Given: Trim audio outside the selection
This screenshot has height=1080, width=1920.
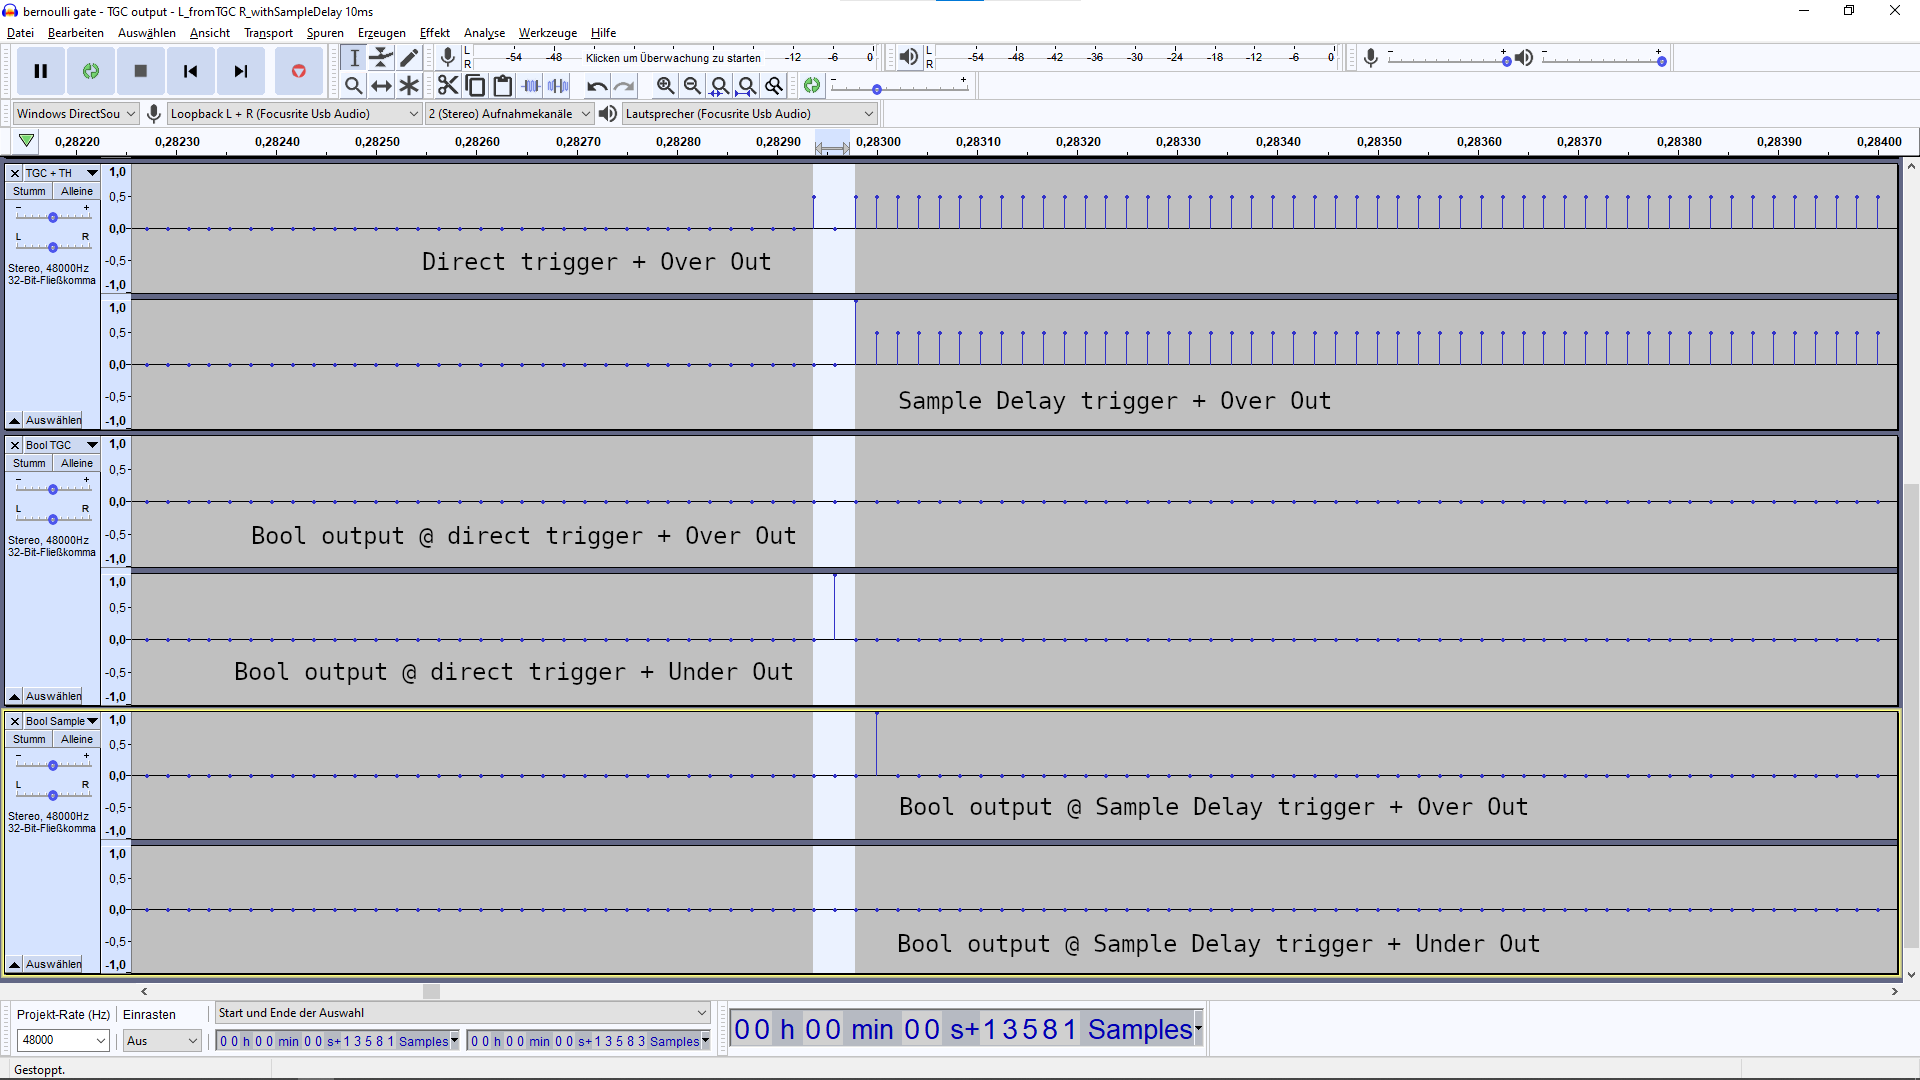Looking at the screenshot, I should pos(531,85).
